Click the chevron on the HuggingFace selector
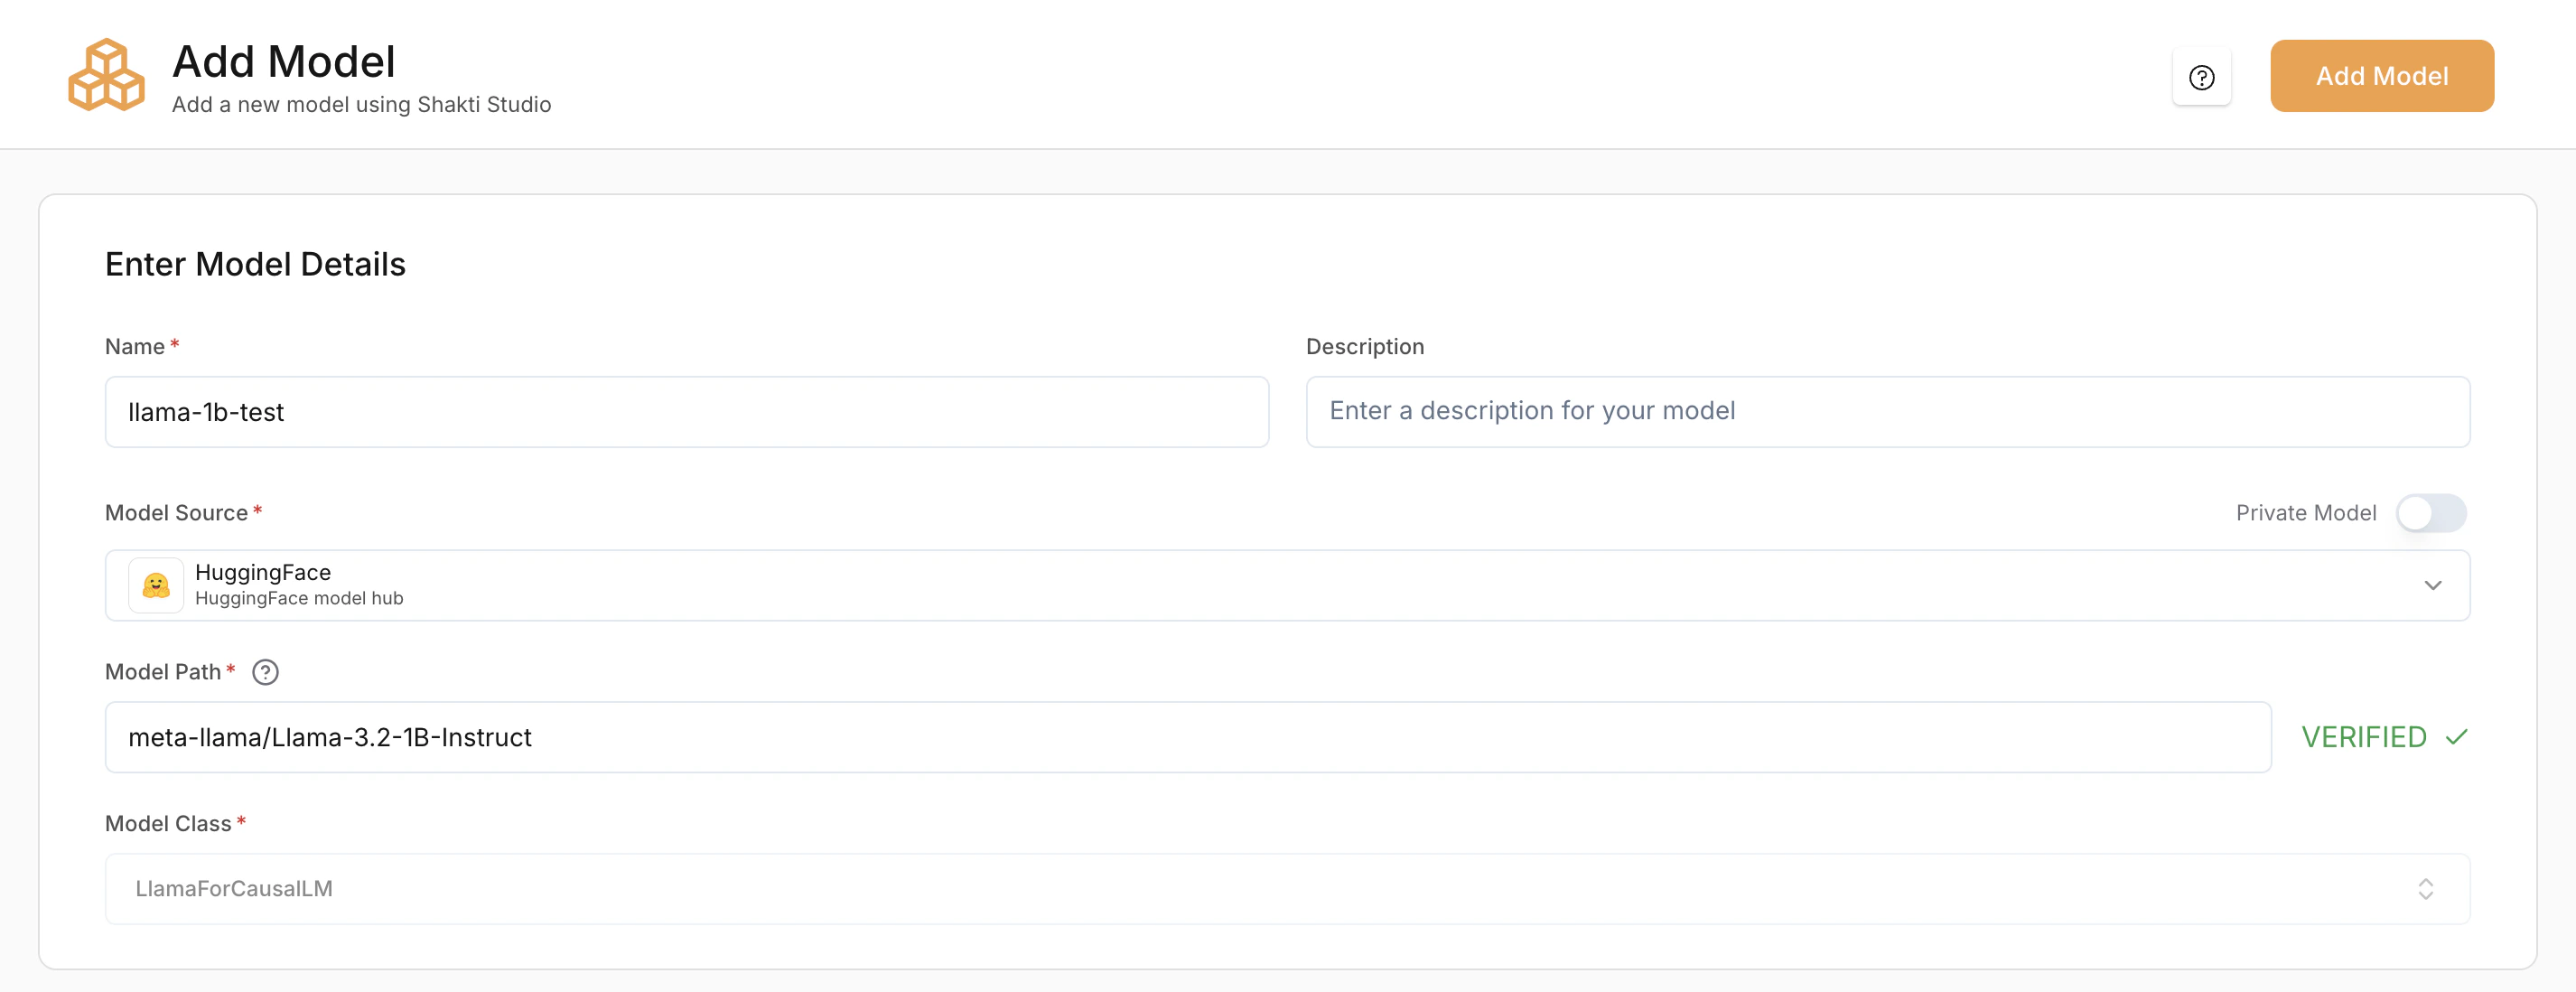Screen dimensions: 2576x992 (2434, 585)
